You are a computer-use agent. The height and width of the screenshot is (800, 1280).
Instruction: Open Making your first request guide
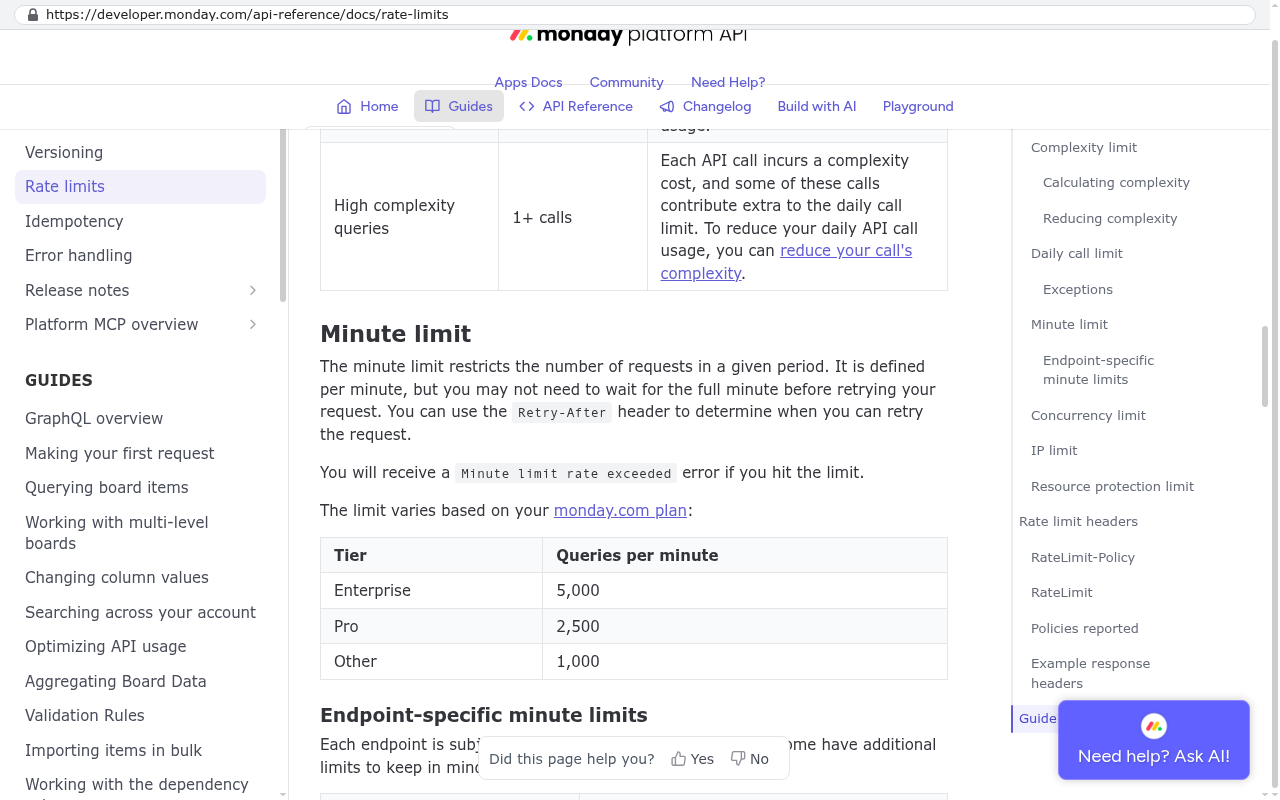pos(120,454)
